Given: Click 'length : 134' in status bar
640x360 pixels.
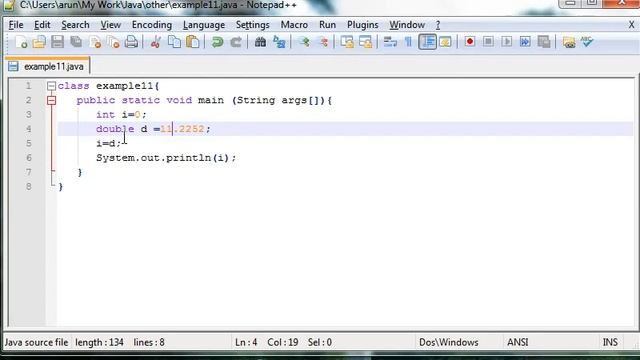Looking at the screenshot, I should (99, 342).
